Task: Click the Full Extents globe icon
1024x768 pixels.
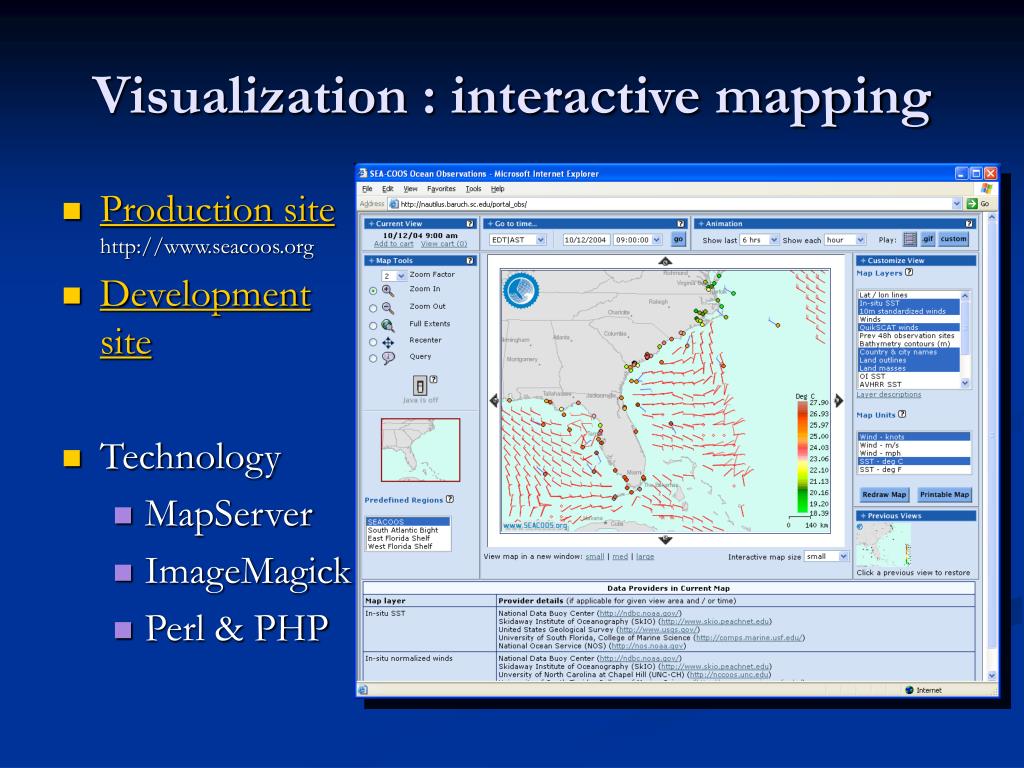Action: coord(388,325)
